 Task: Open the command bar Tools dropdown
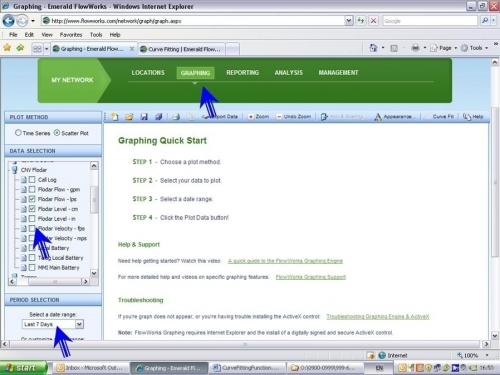pyautogui.click(x=486, y=48)
